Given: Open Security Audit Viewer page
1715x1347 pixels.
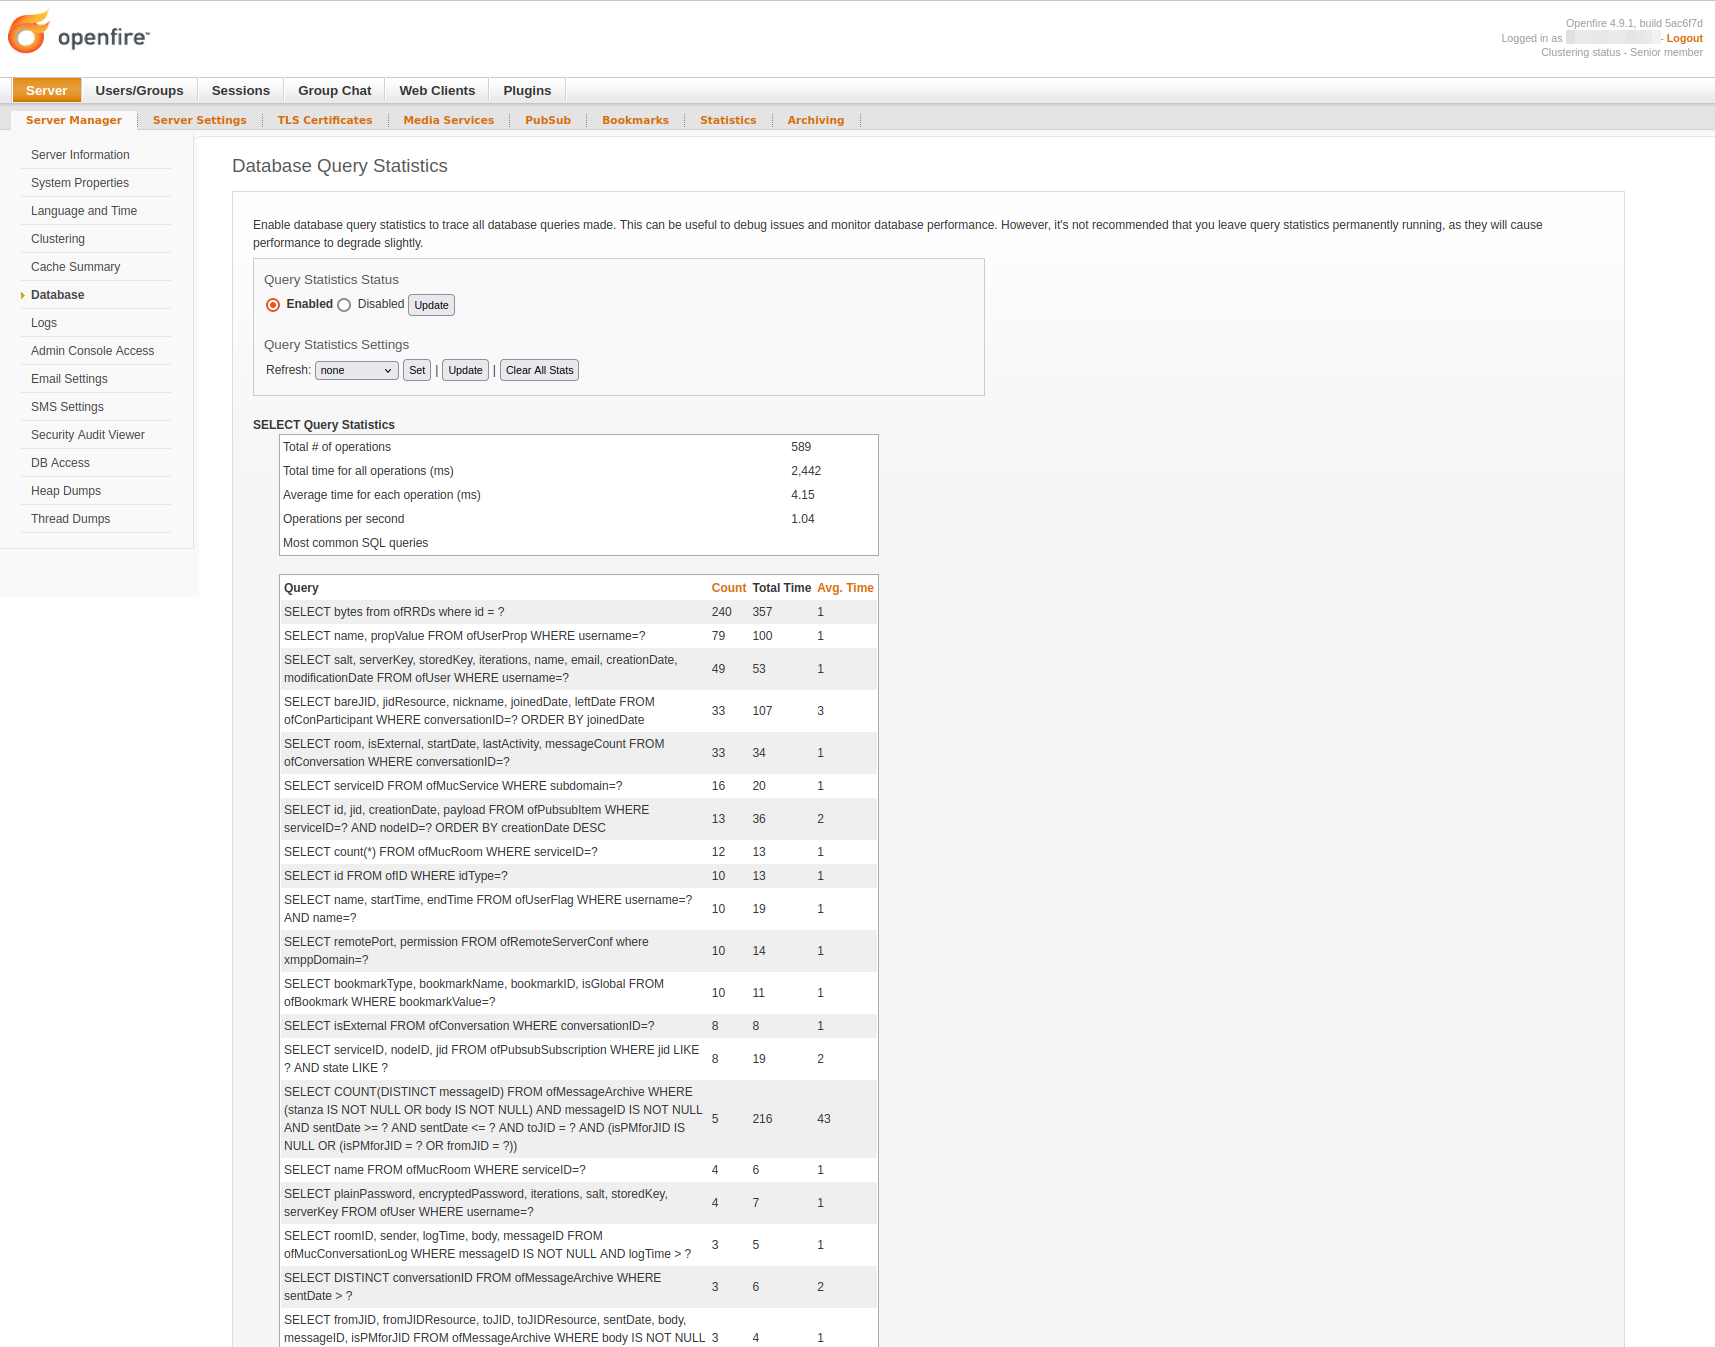Looking at the screenshot, I should pos(87,435).
